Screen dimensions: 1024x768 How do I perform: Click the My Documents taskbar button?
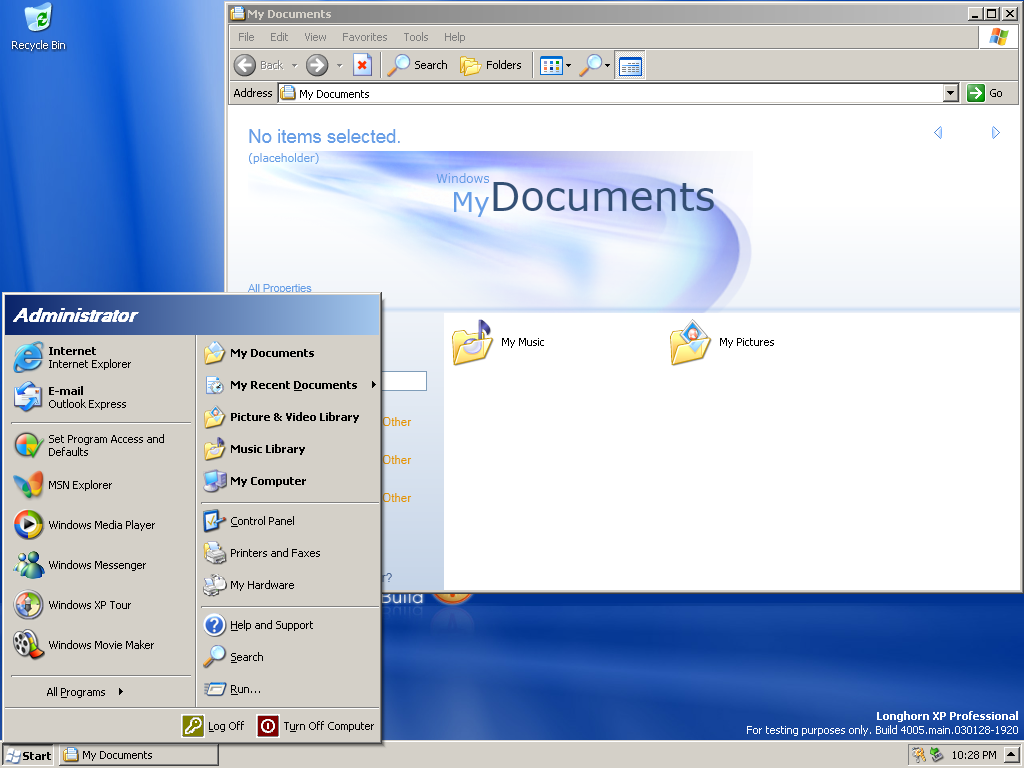[x=138, y=755]
